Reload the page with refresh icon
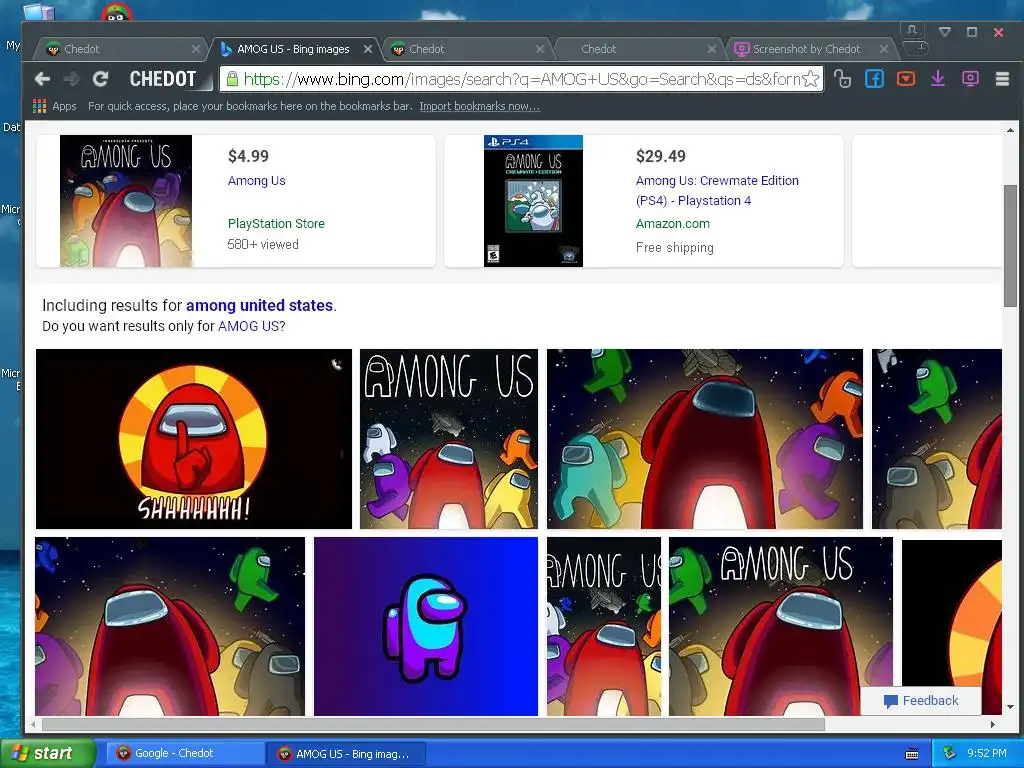 click(100, 79)
